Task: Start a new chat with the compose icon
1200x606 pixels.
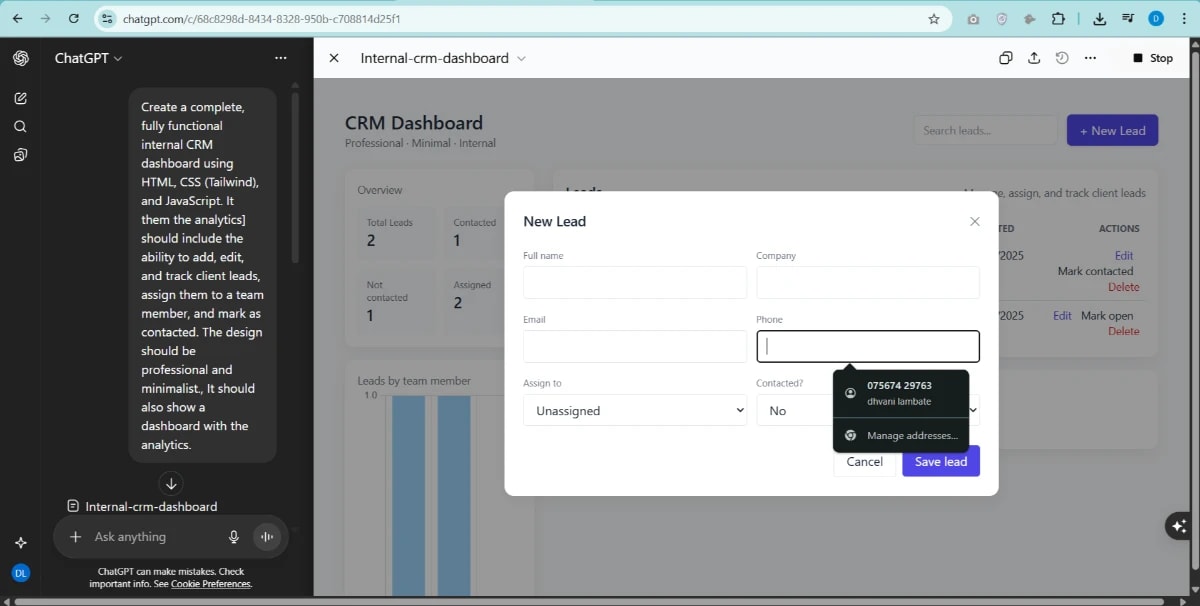Action: pos(20,97)
